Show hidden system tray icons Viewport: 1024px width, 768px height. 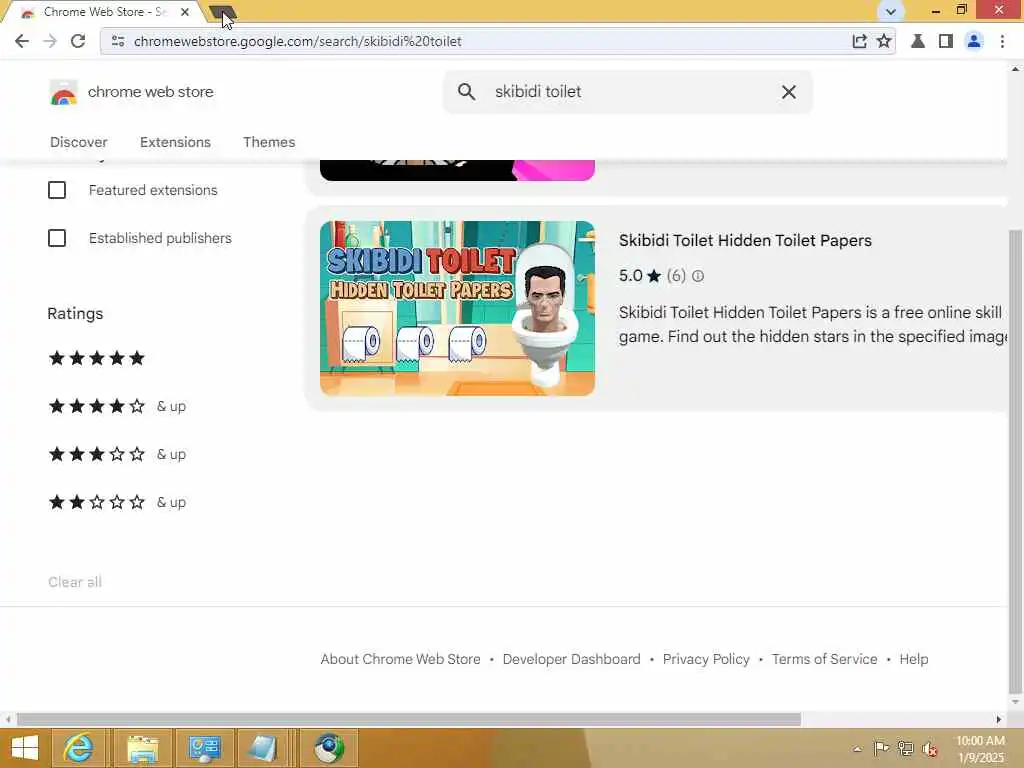coord(857,749)
